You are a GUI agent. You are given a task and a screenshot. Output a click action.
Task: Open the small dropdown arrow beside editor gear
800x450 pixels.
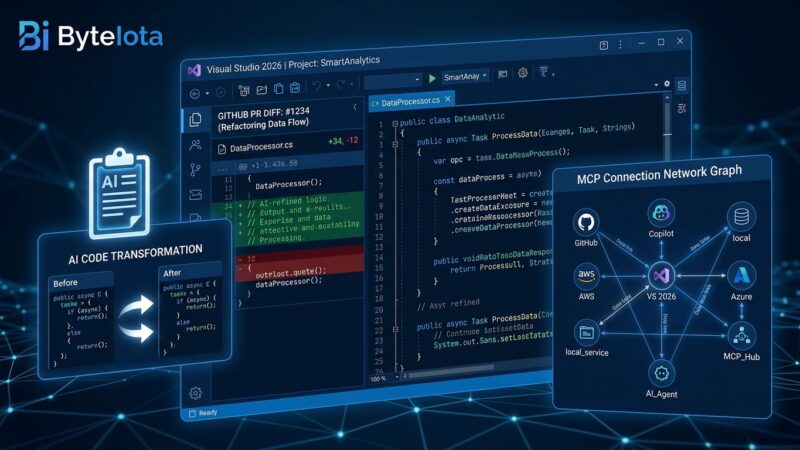[x=656, y=85]
